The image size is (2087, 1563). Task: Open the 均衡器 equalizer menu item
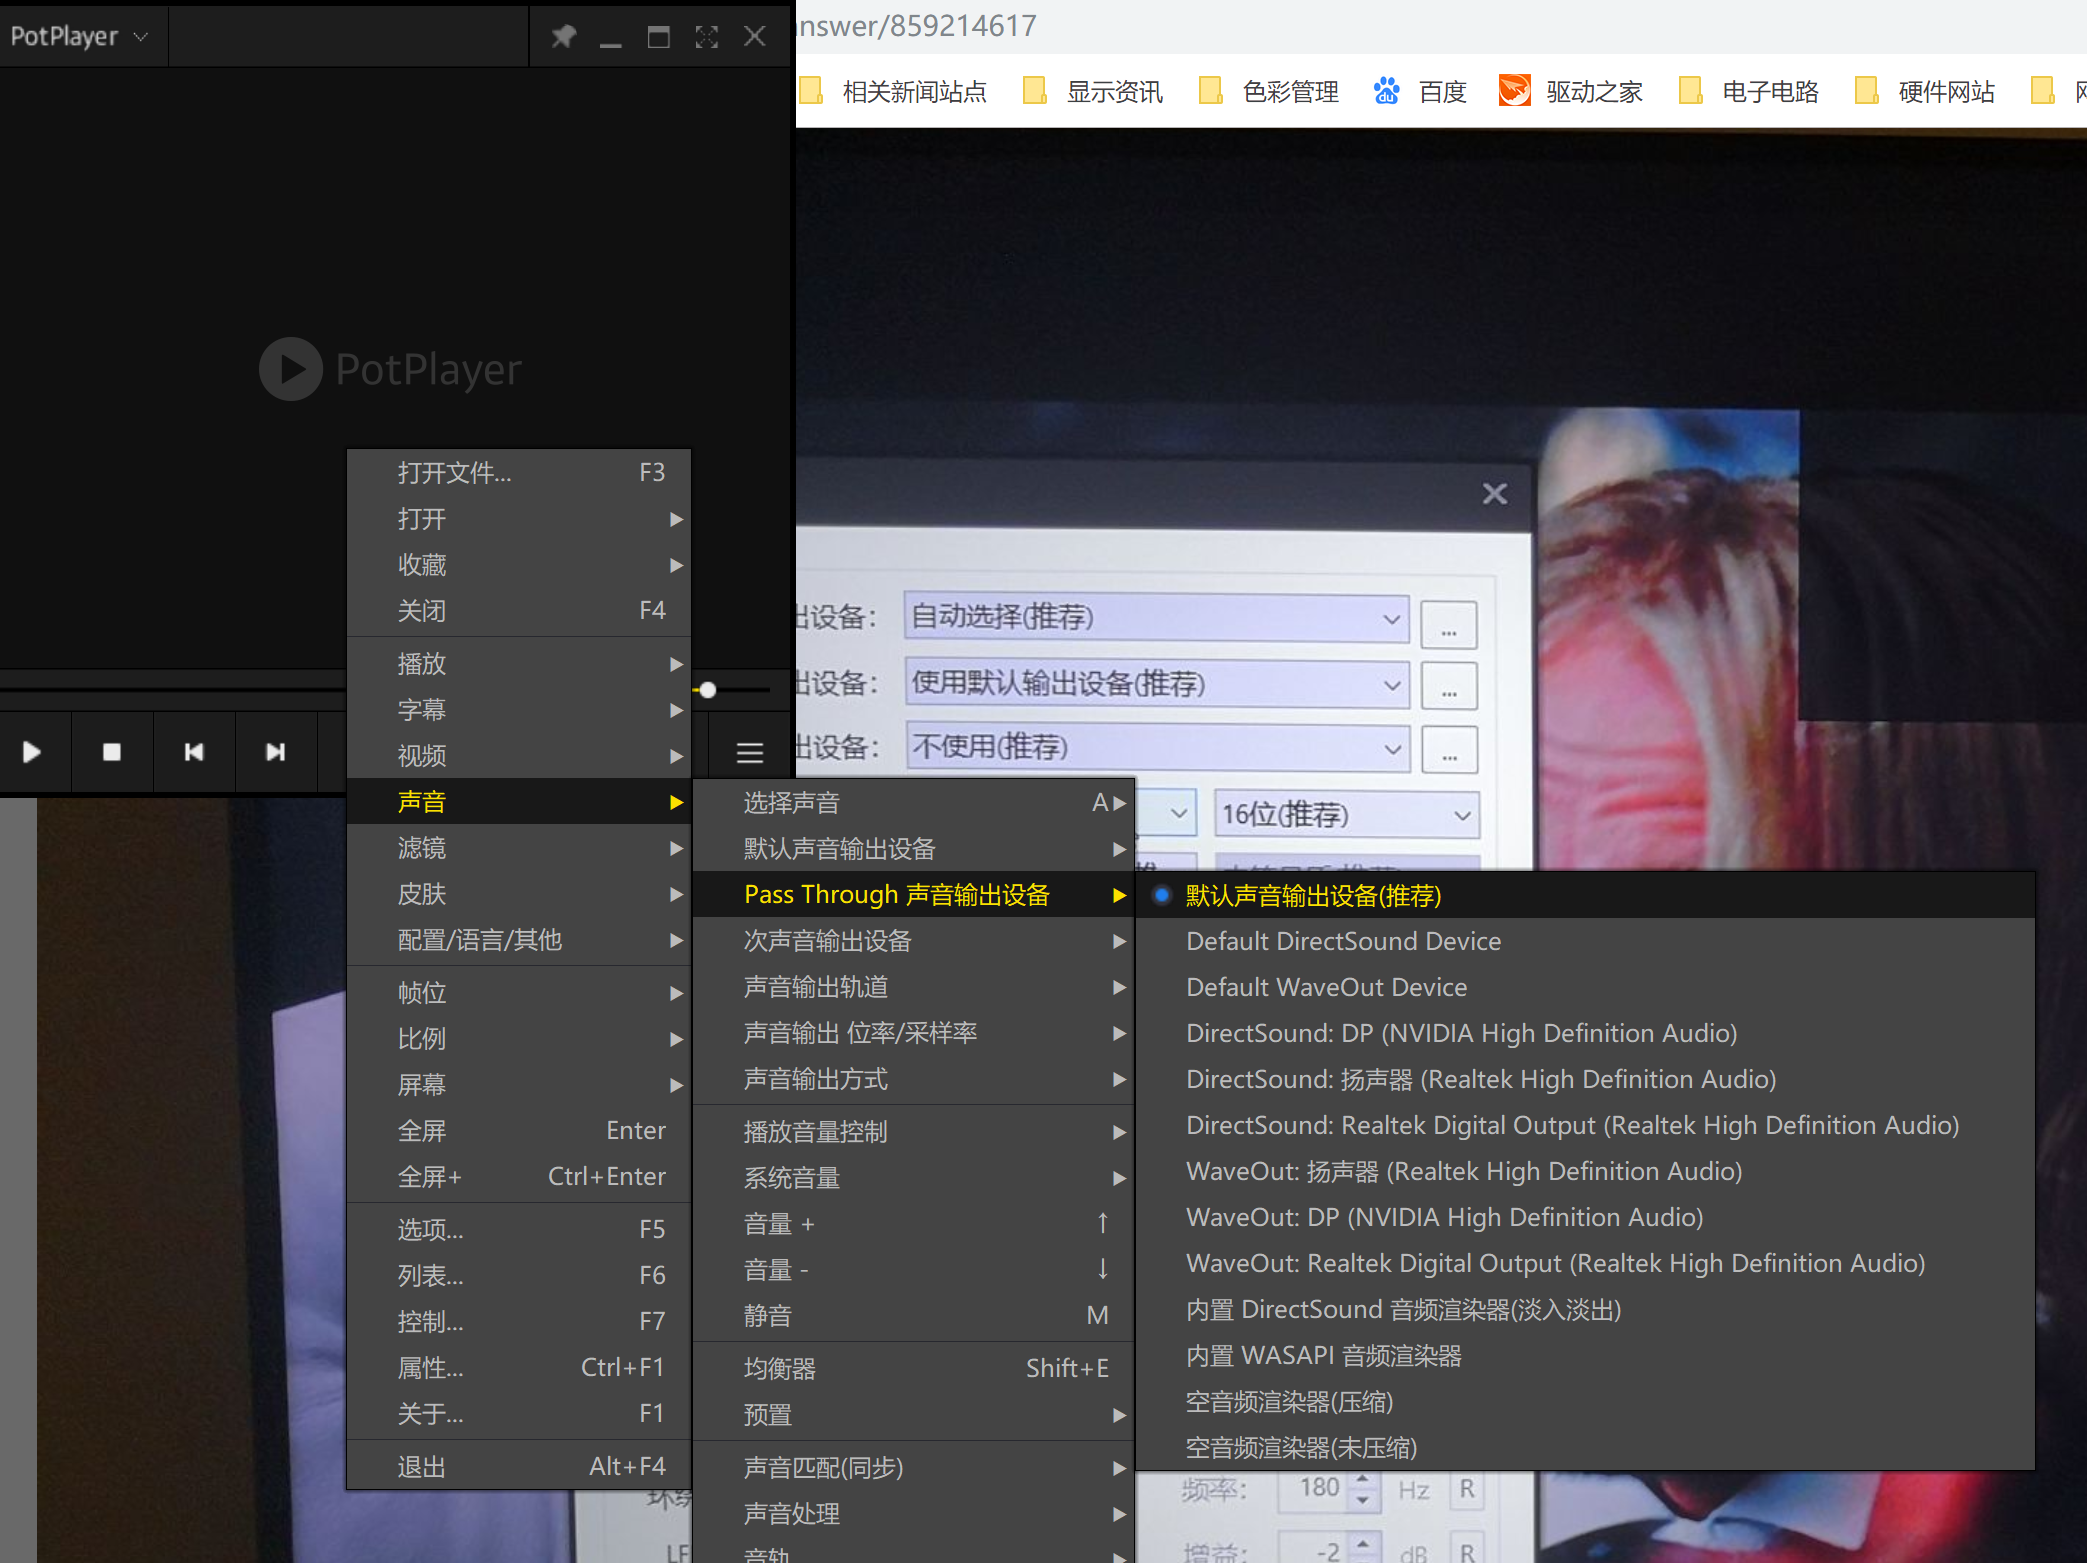point(780,1368)
